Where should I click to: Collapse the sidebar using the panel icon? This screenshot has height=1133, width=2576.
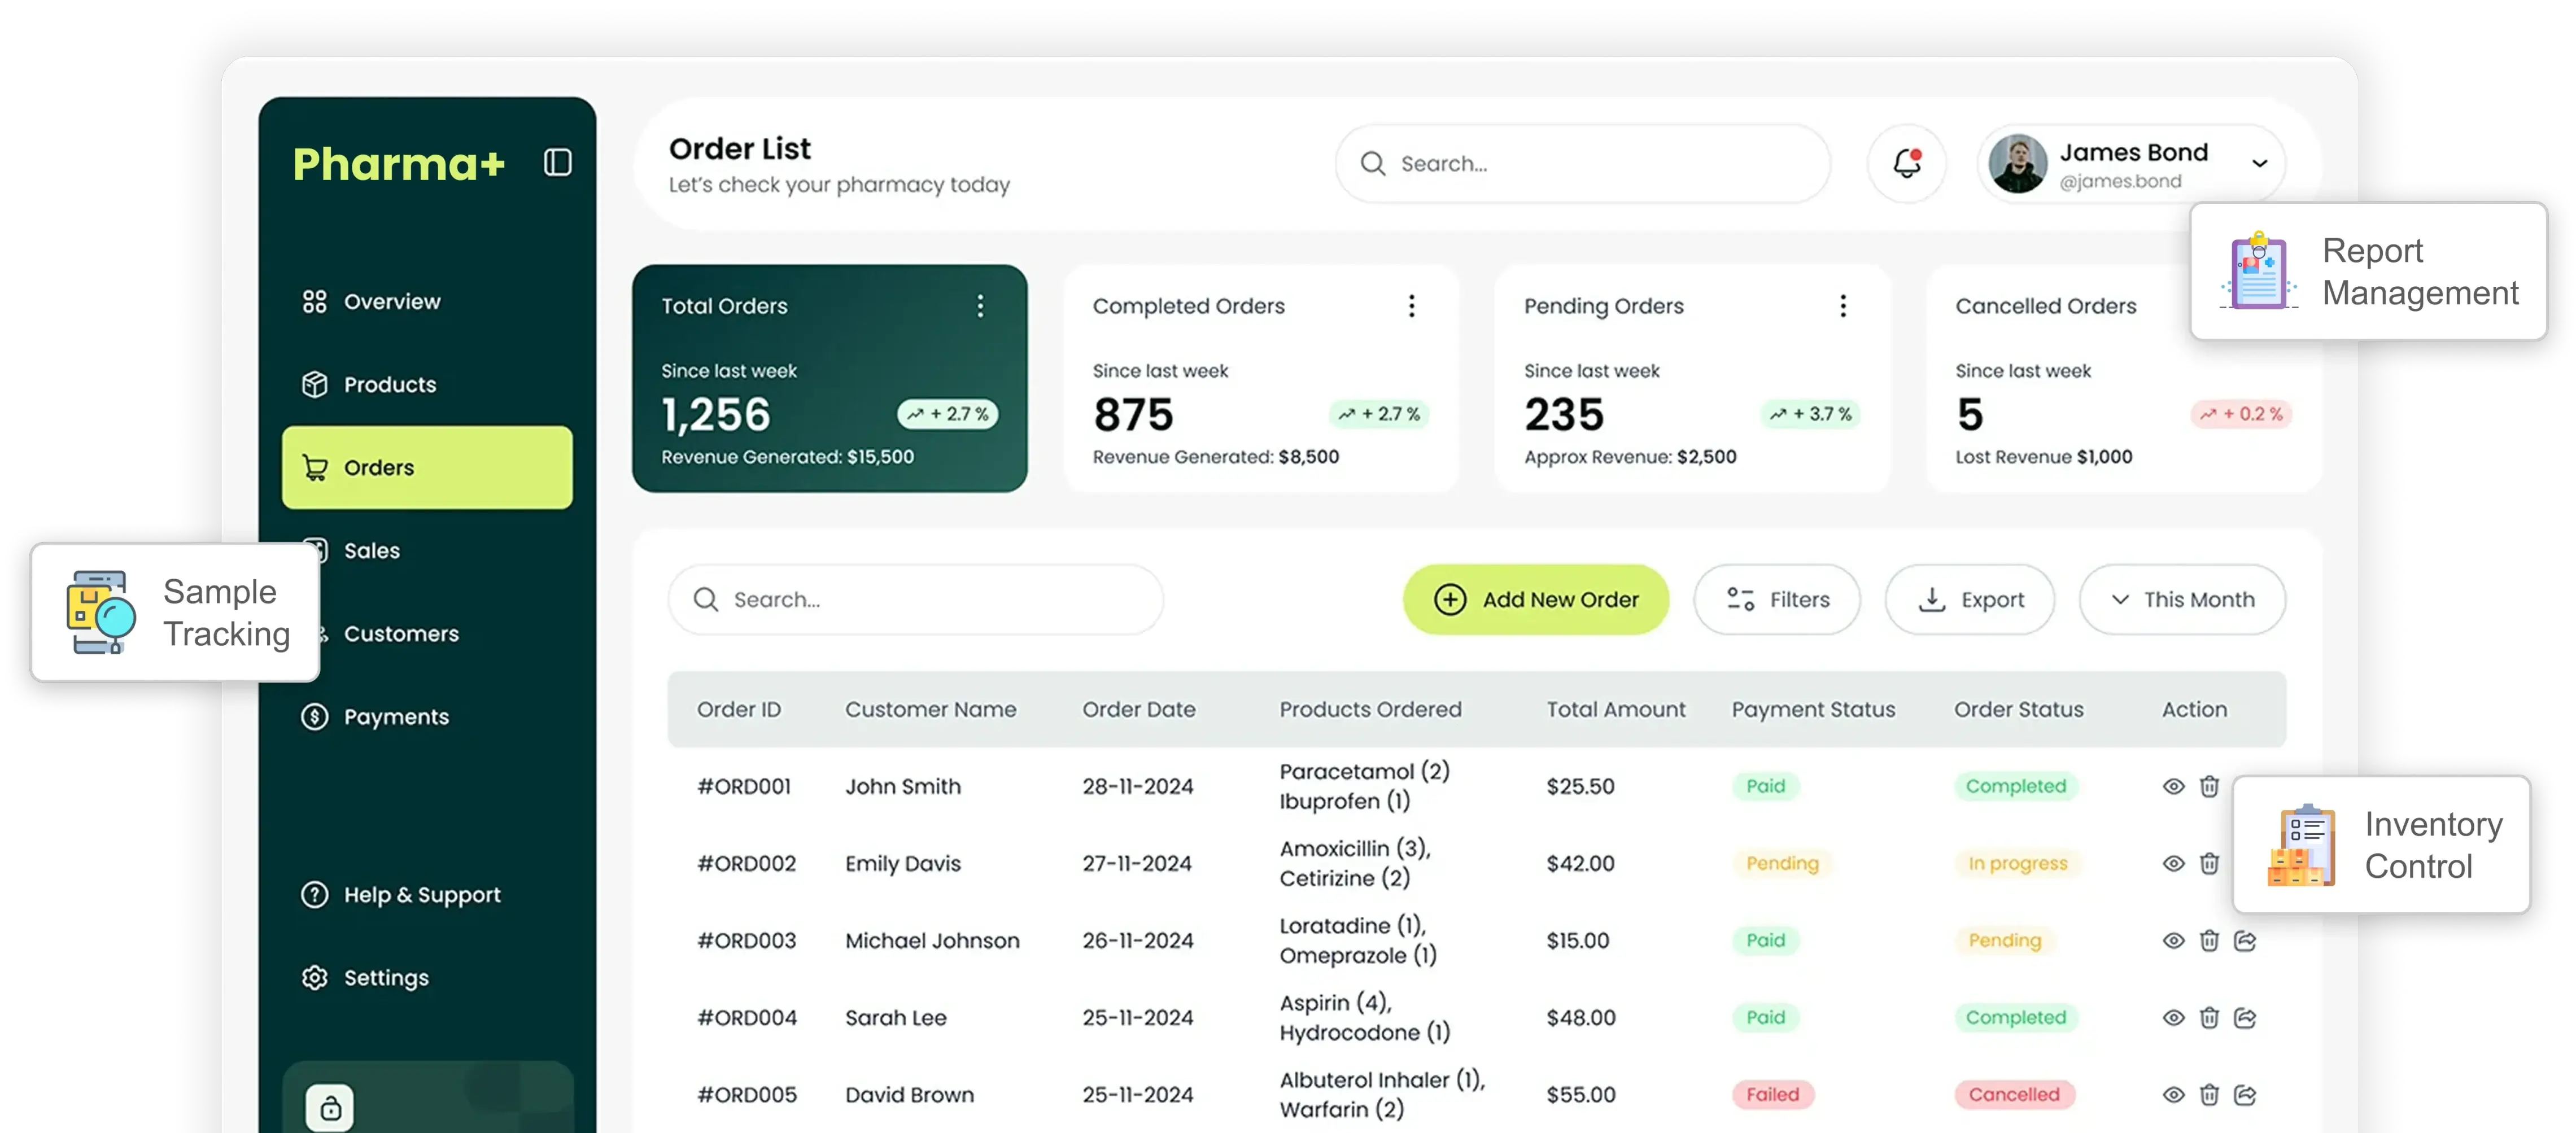559,163
